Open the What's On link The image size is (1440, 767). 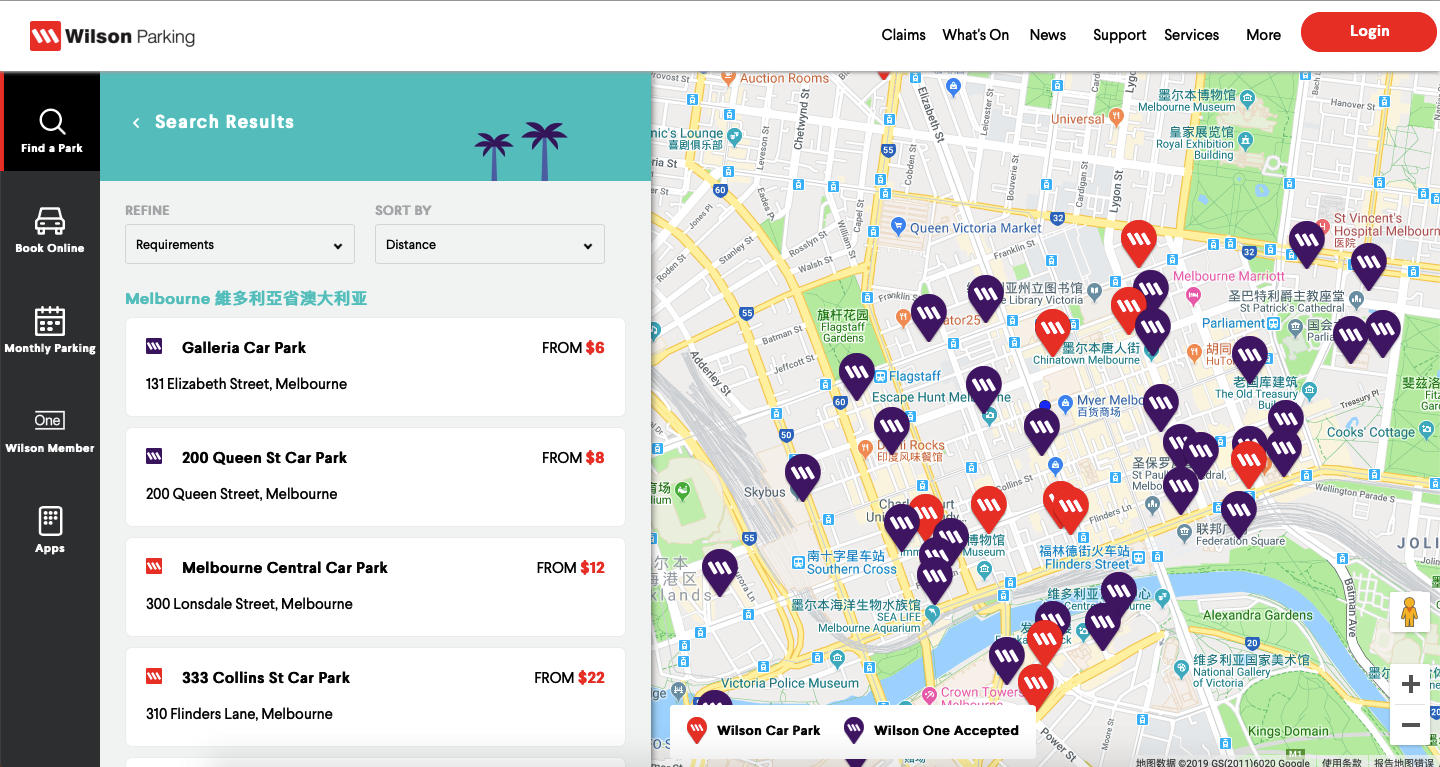coord(975,35)
